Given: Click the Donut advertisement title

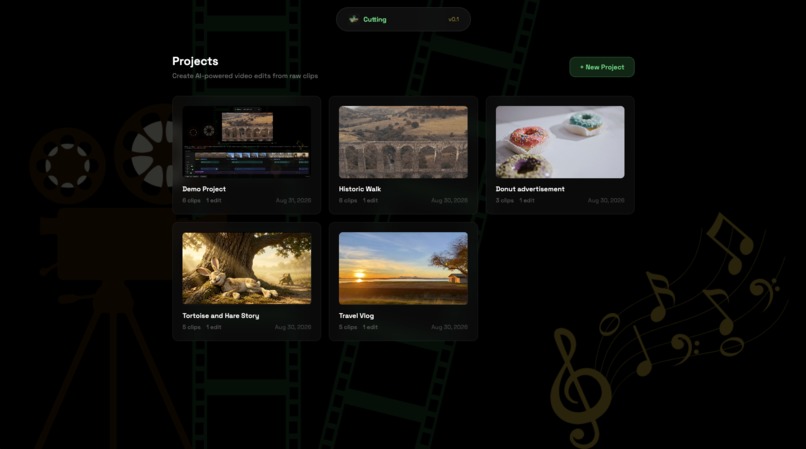Looking at the screenshot, I should click(x=529, y=189).
